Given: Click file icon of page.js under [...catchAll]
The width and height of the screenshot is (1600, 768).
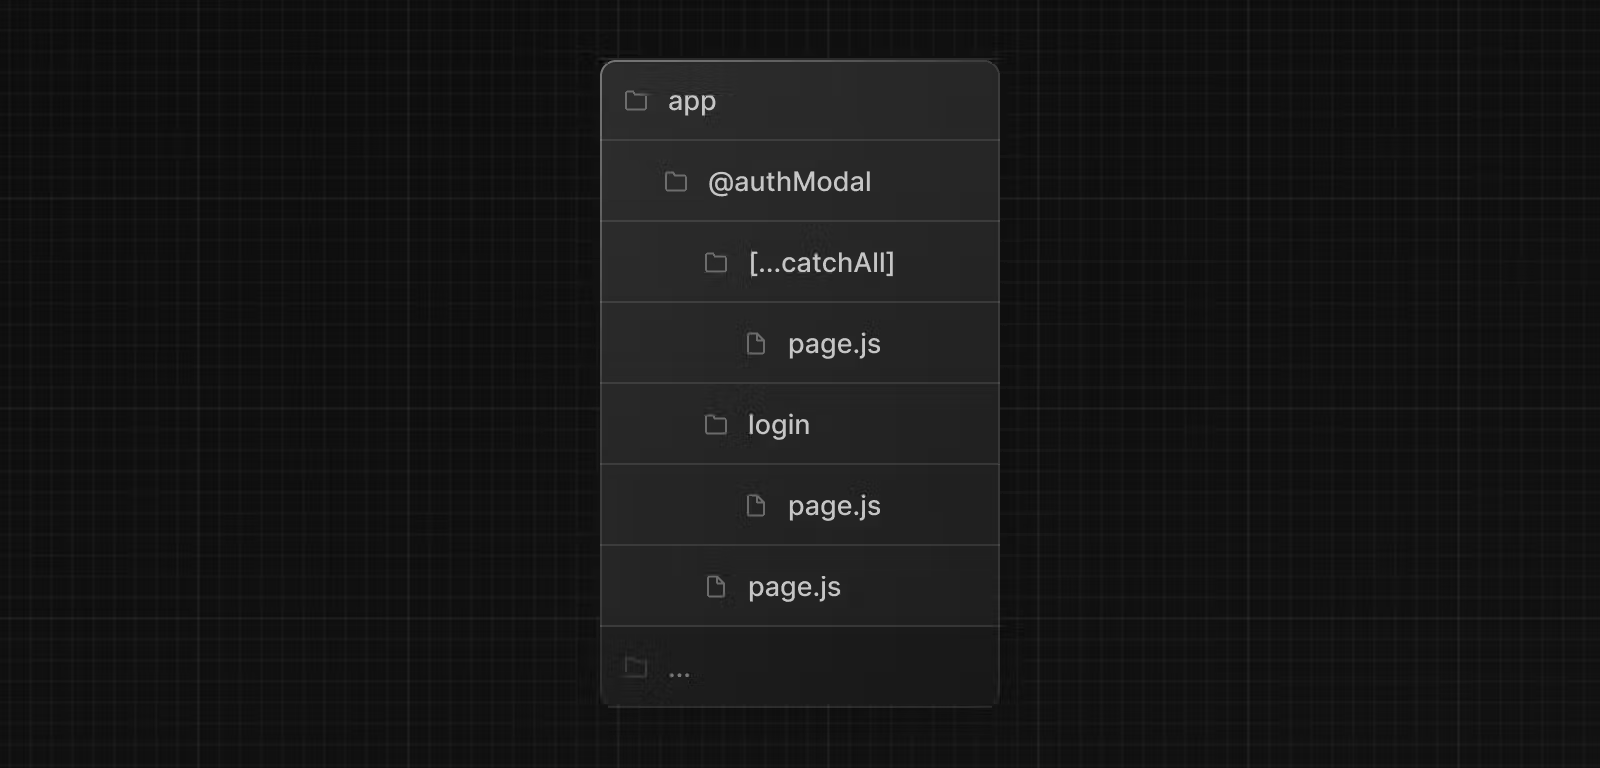Looking at the screenshot, I should 756,343.
